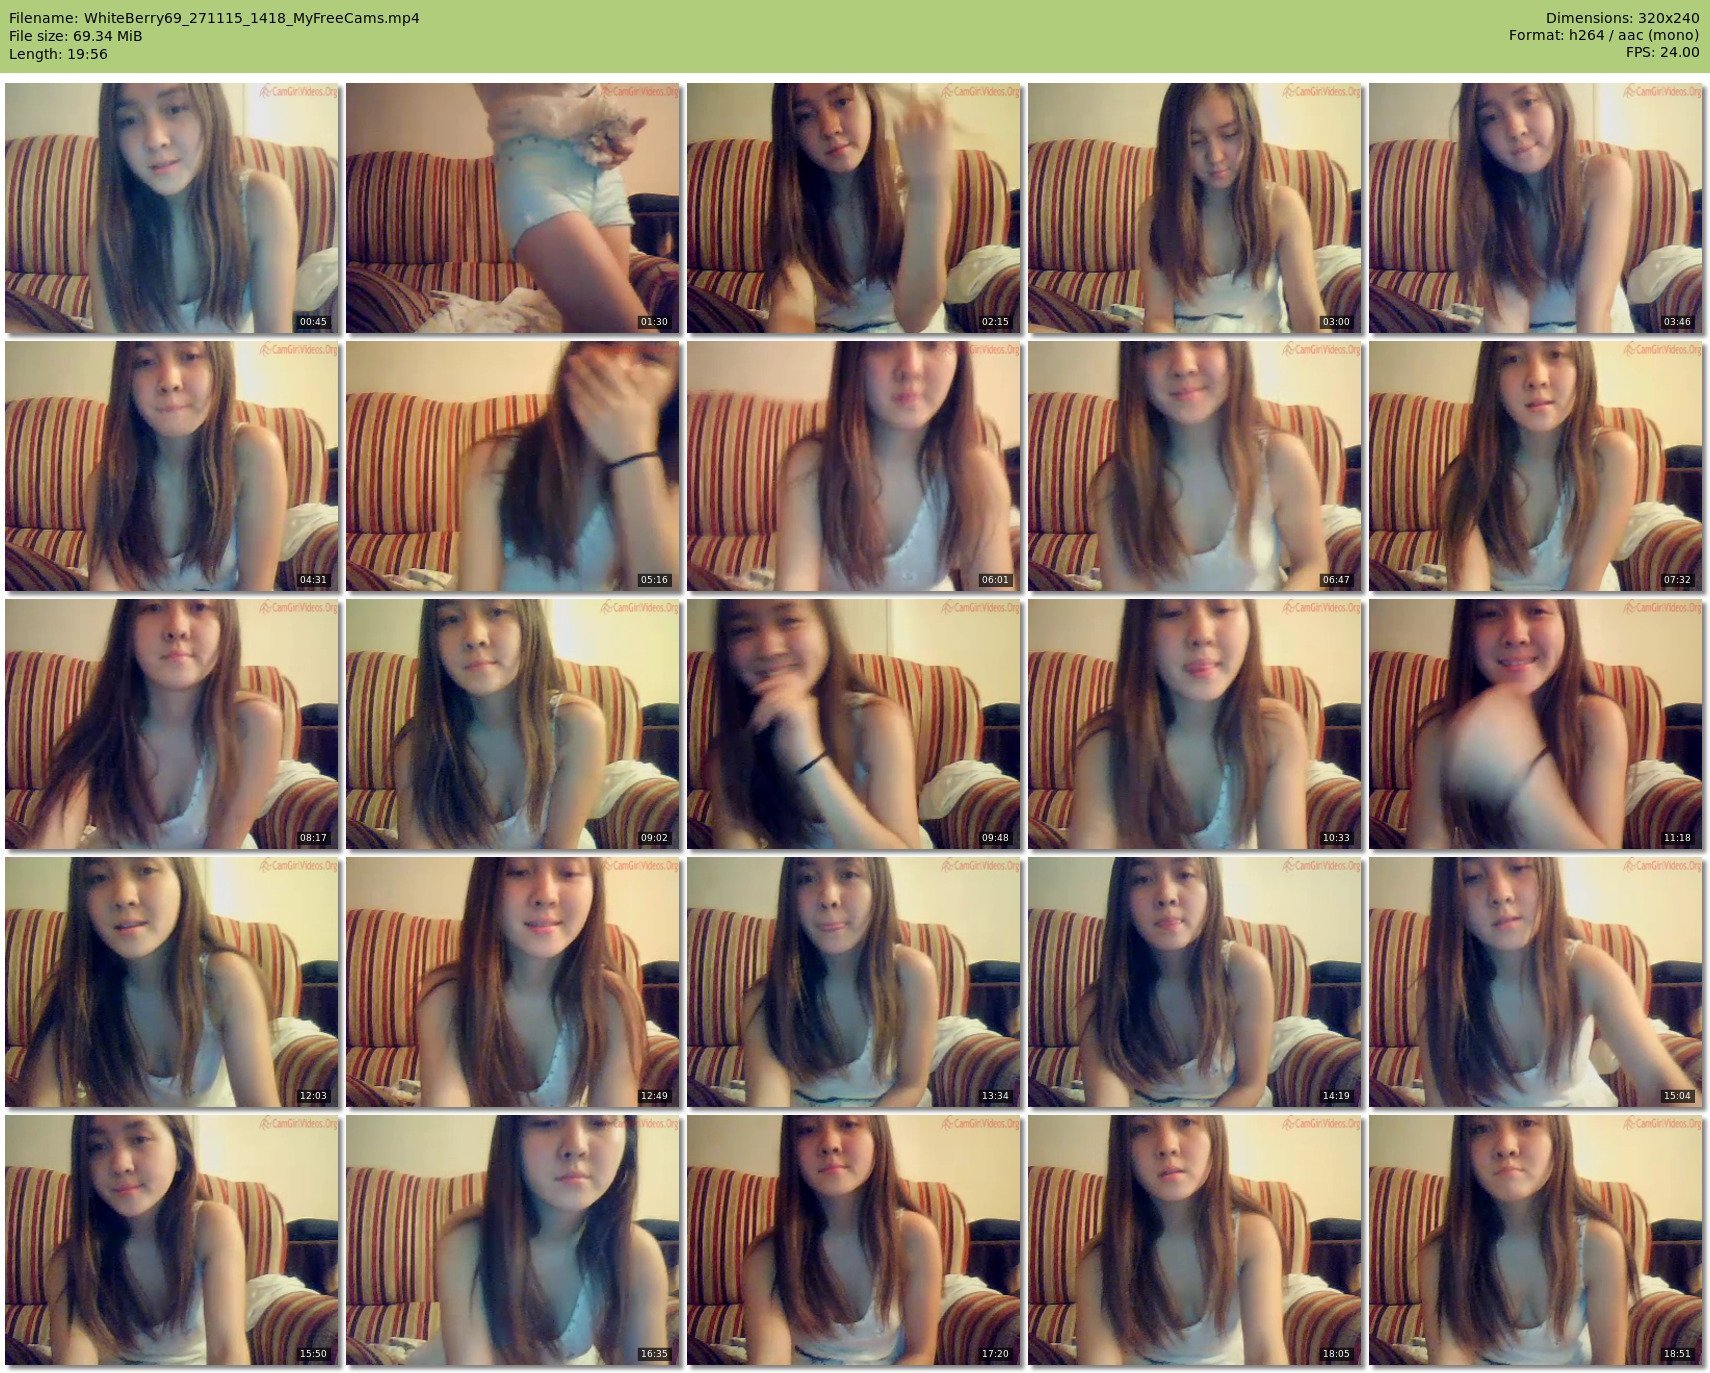This screenshot has width=1710, height=1373.
Task: Pick the frame with timestamp 13:34
Action: (x=854, y=982)
